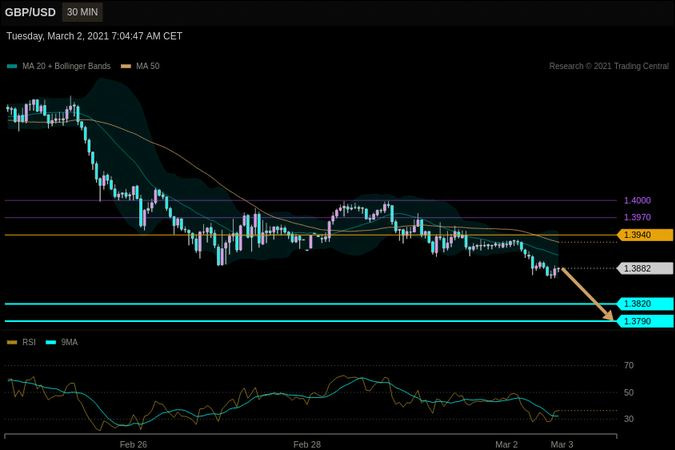Select the 1.4000 resistance price label
The height and width of the screenshot is (450, 675).
(x=637, y=200)
